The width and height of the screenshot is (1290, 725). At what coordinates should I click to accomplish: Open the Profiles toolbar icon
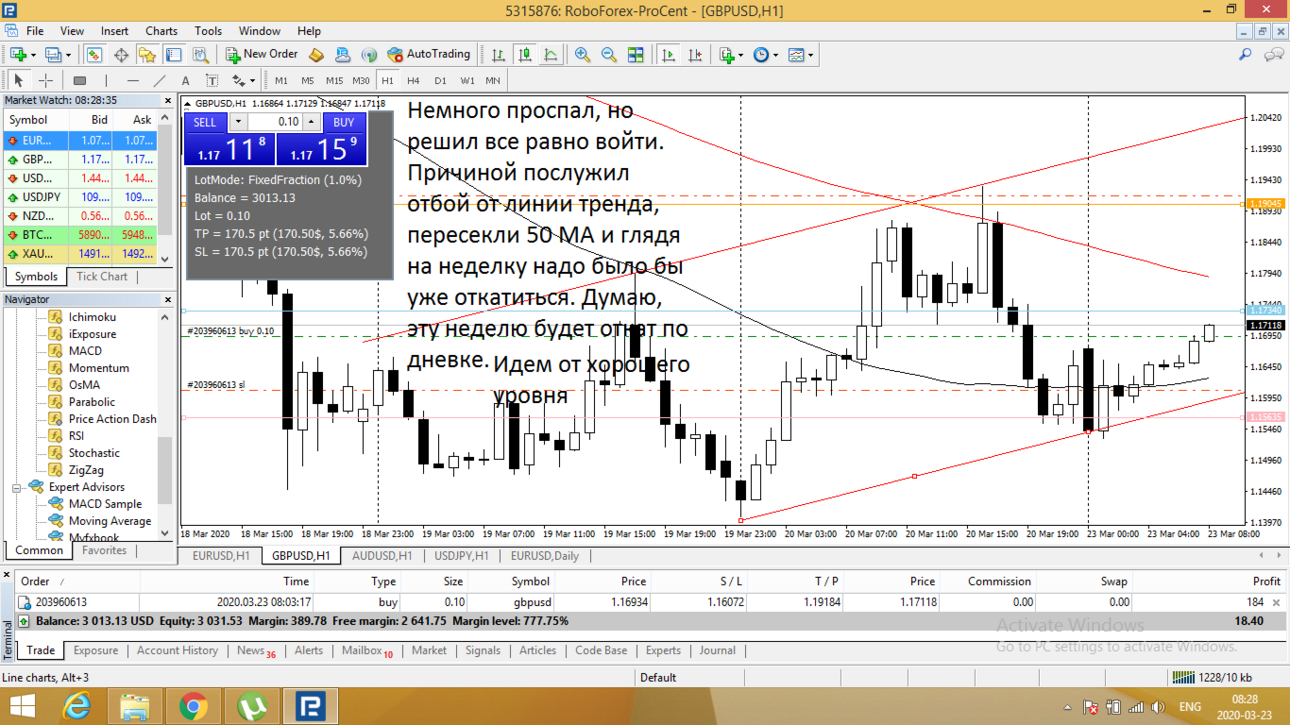coord(53,55)
